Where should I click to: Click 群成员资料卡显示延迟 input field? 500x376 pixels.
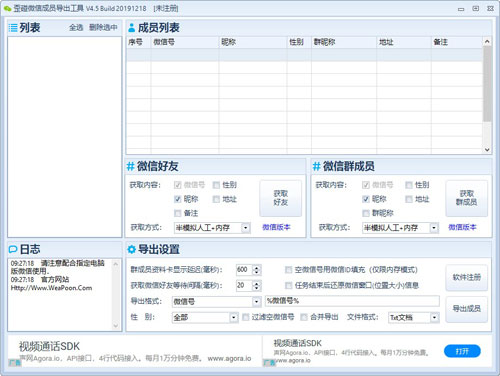click(244, 270)
